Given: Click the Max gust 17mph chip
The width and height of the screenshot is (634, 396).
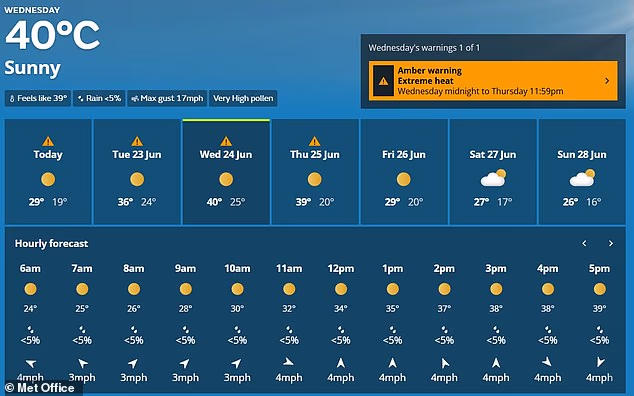Looking at the screenshot, I should 167,98.
